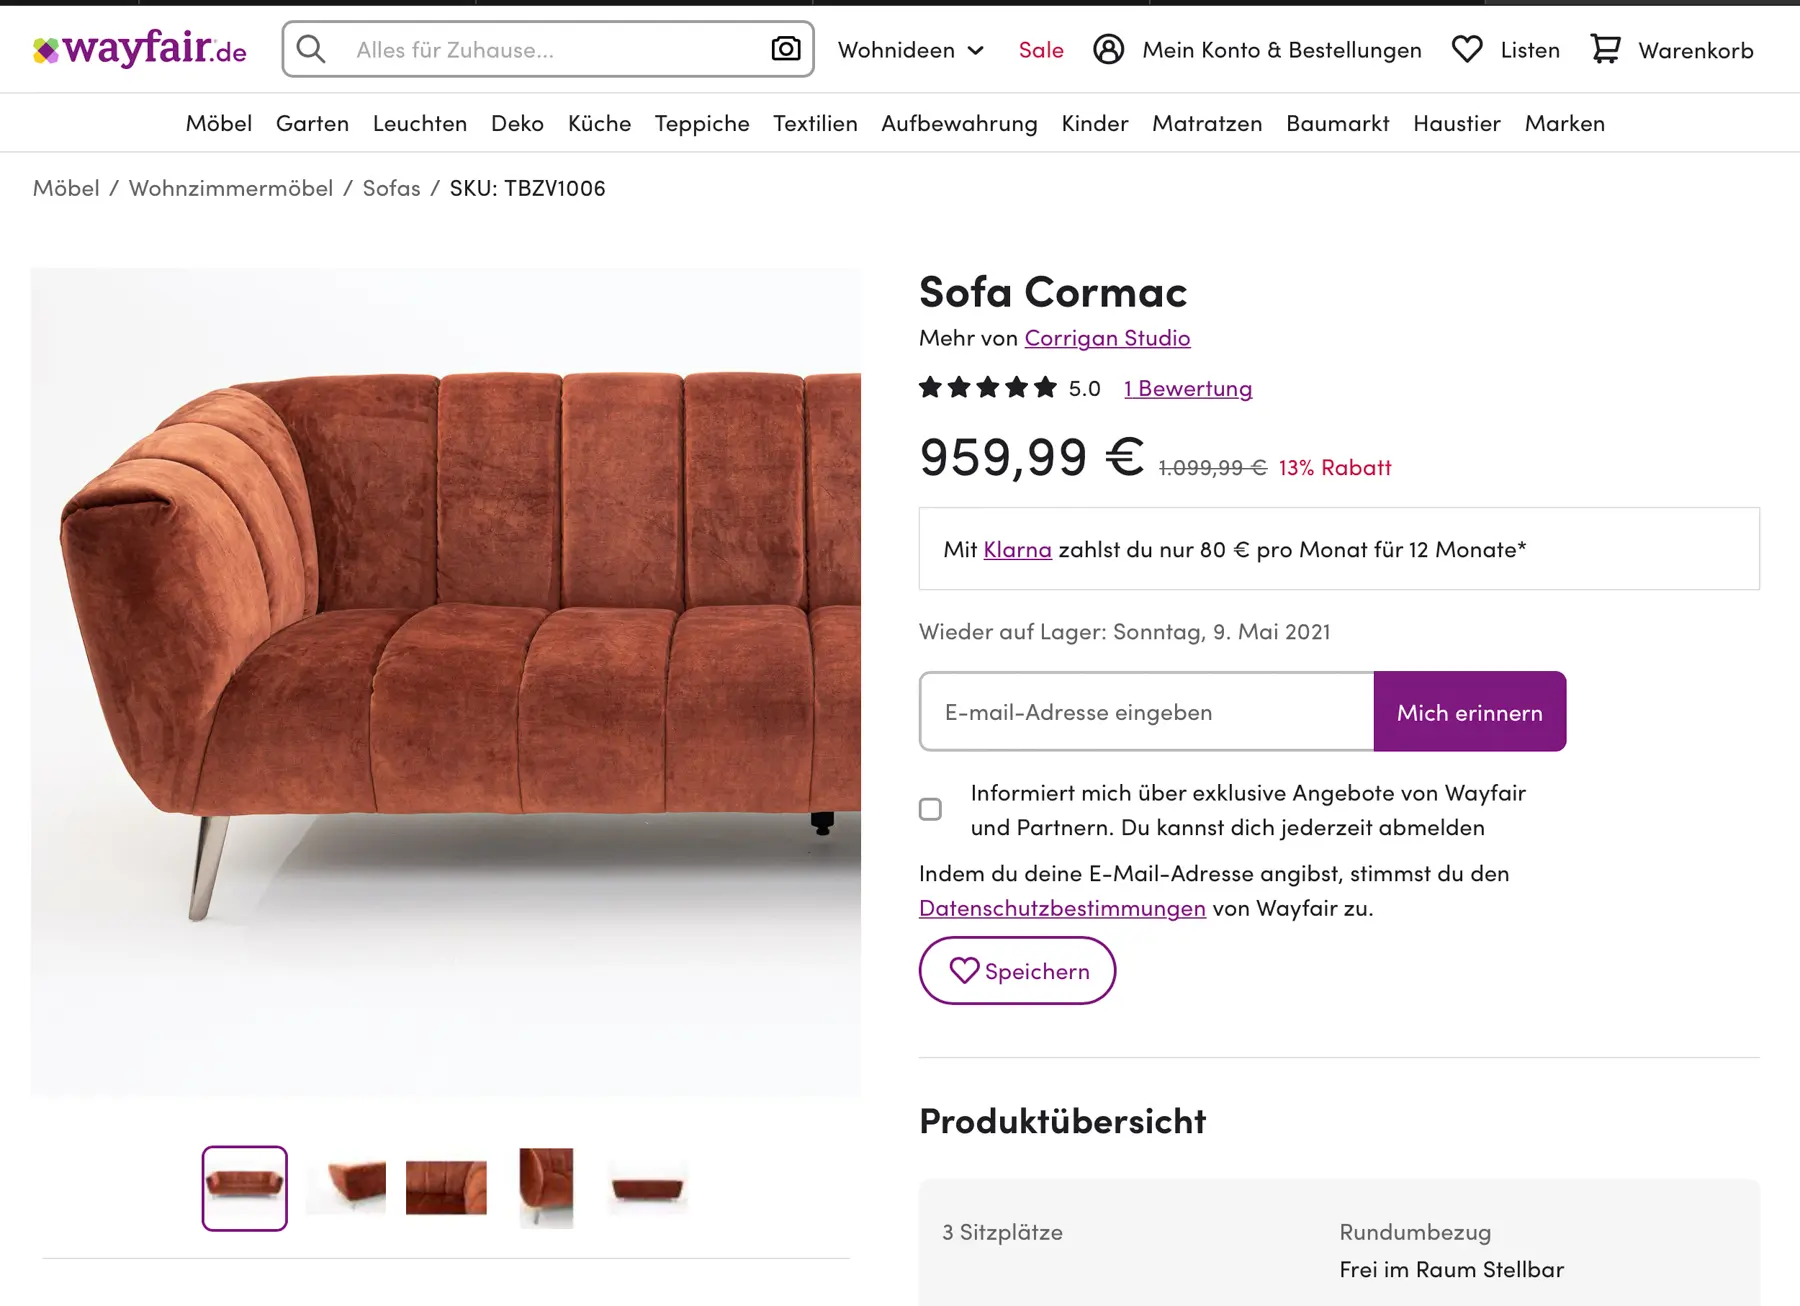The height and width of the screenshot is (1306, 1800).
Task: Select the Matratzen category in navigation
Action: [x=1206, y=122]
